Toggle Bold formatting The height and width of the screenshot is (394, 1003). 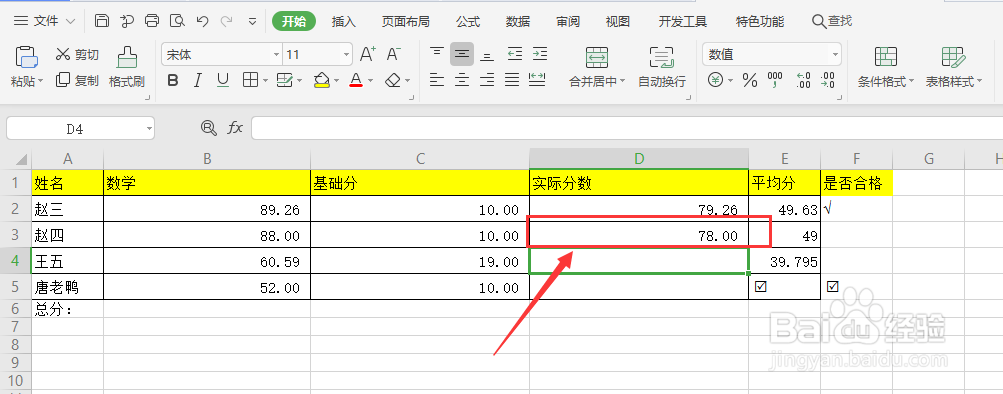173,81
